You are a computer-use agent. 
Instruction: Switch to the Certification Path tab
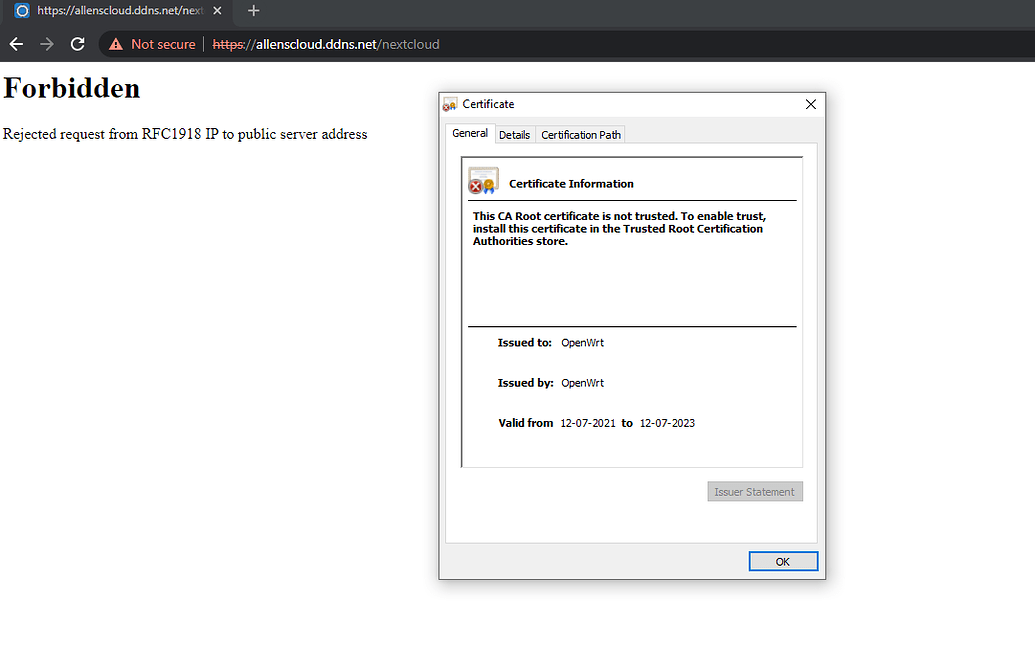click(580, 134)
